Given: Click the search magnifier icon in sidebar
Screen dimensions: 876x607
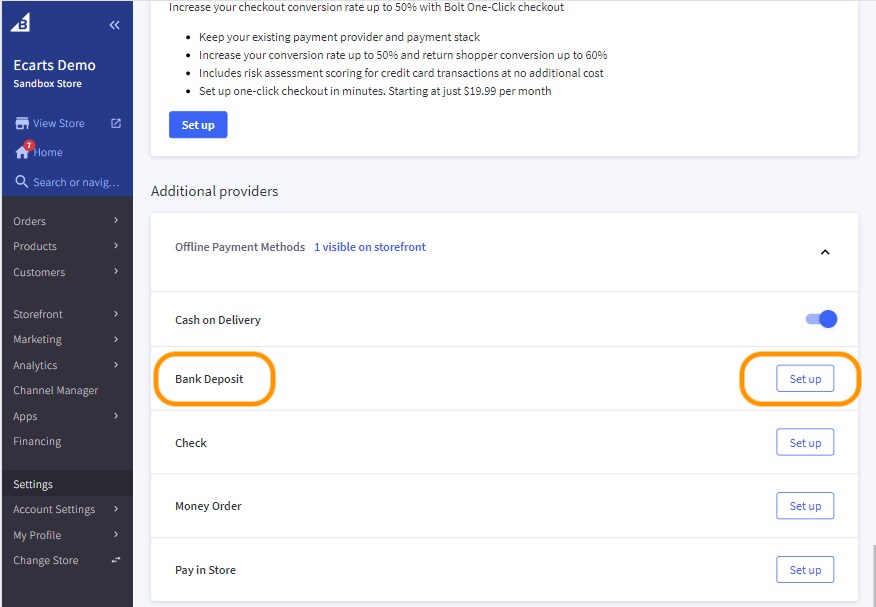Looking at the screenshot, I should 21,182.
